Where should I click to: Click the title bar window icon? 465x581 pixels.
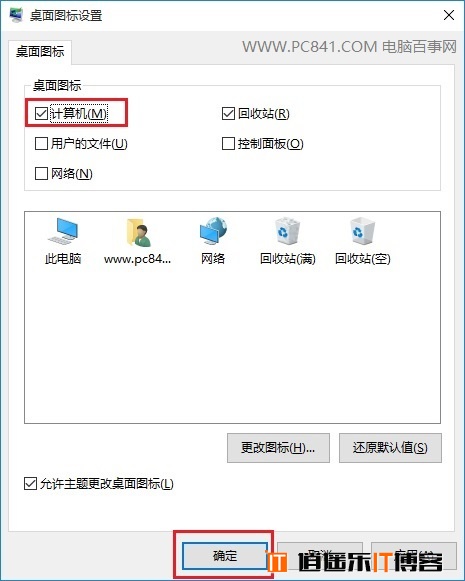click(x=16, y=15)
